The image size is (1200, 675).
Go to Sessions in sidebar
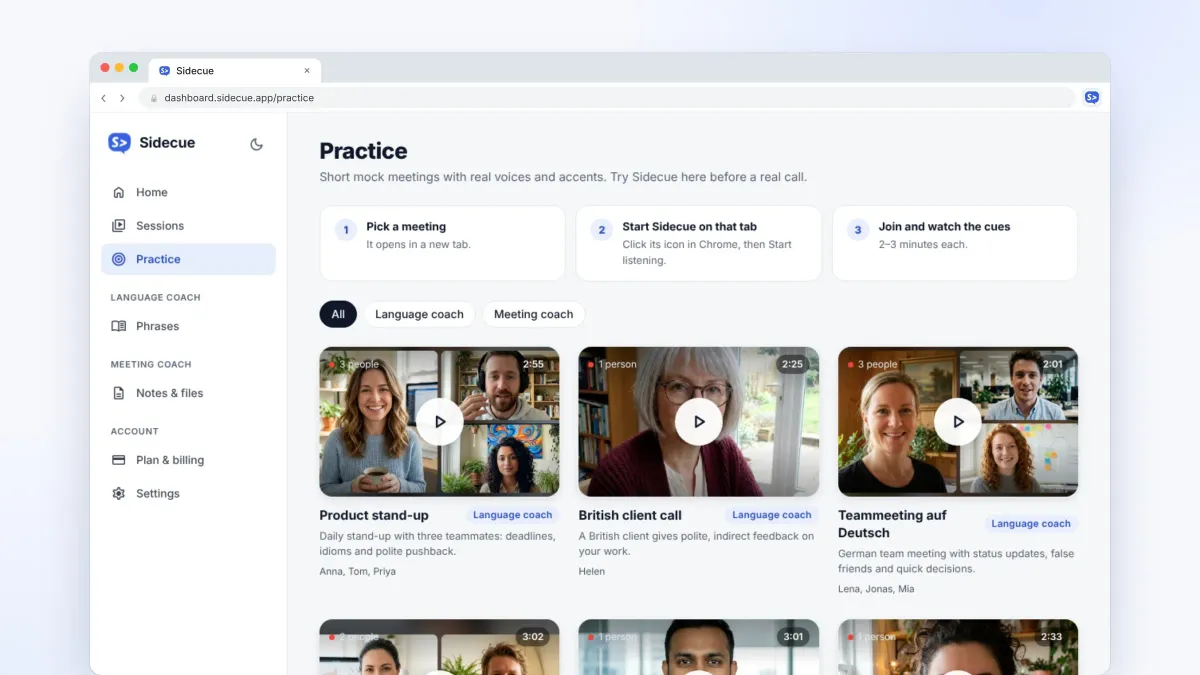(x=188, y=226)
